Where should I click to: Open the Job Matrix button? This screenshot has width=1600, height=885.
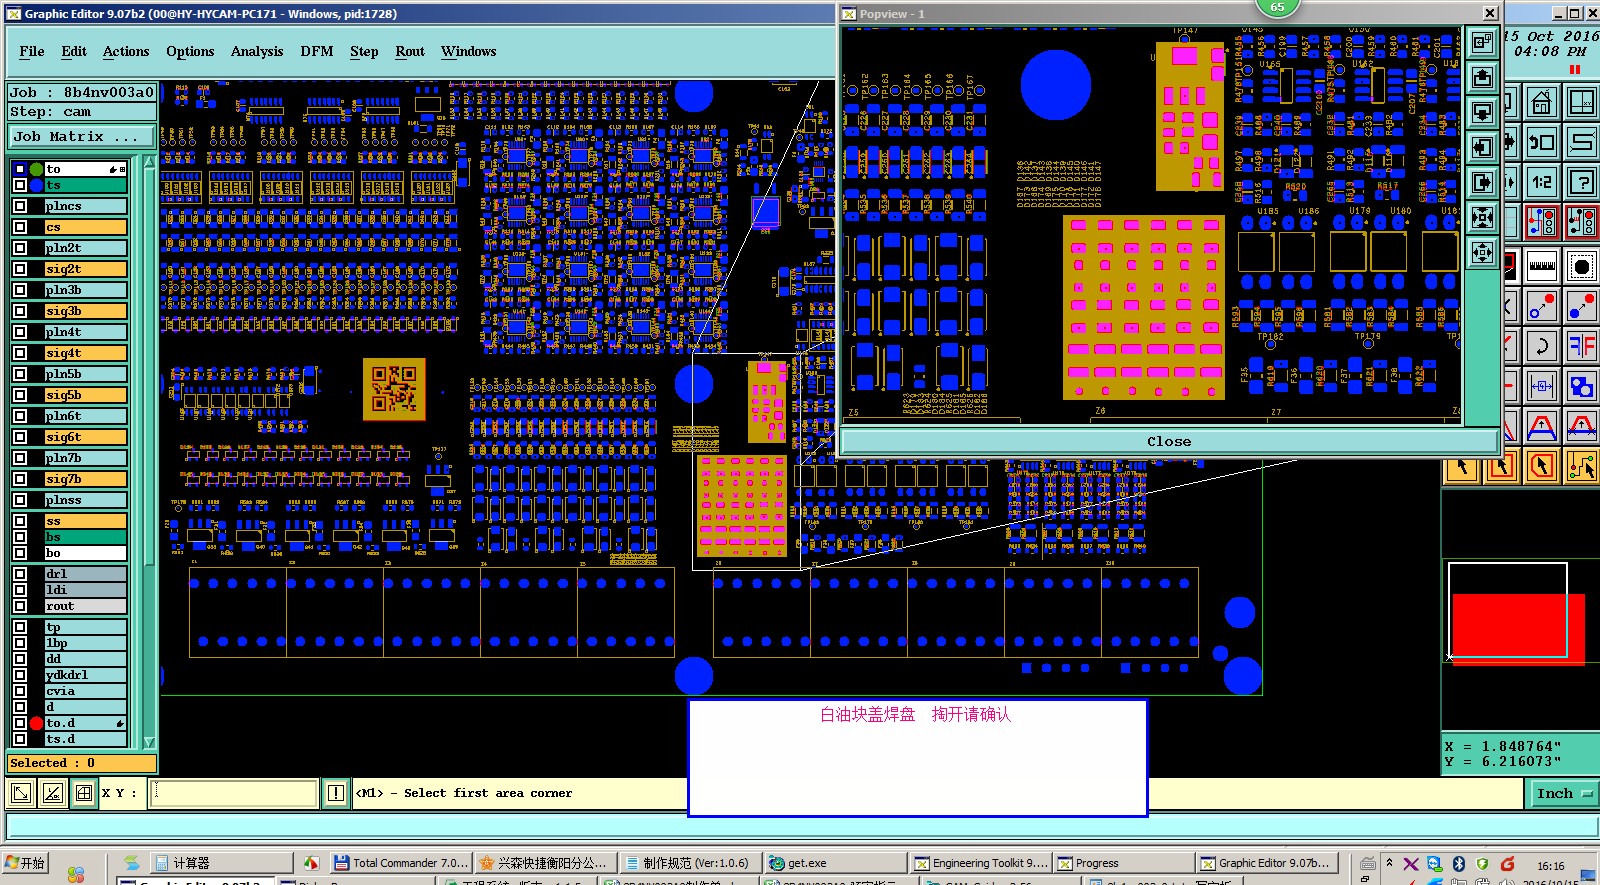(82, 137)
